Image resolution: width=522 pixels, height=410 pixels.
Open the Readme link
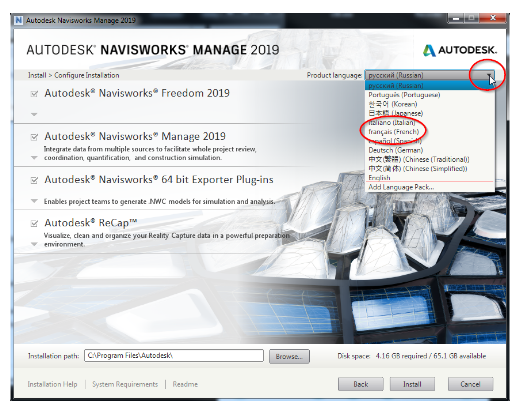point(185,384)
